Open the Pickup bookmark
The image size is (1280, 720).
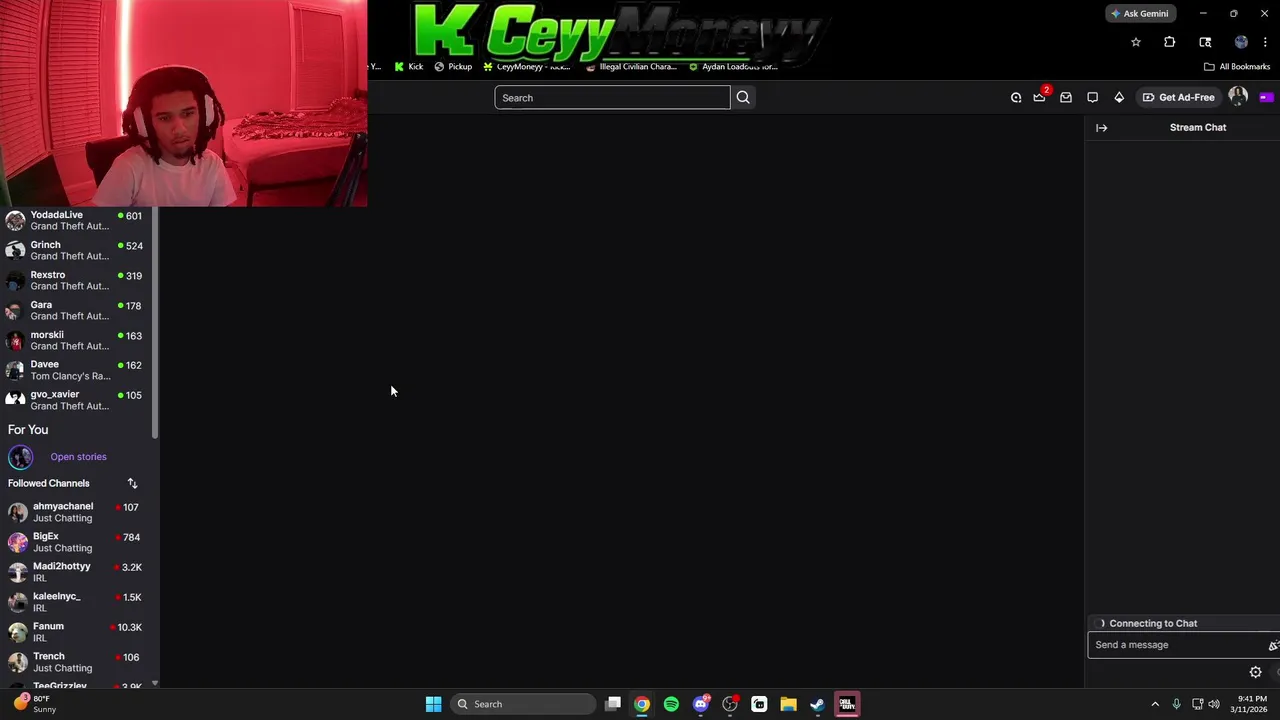453,66
